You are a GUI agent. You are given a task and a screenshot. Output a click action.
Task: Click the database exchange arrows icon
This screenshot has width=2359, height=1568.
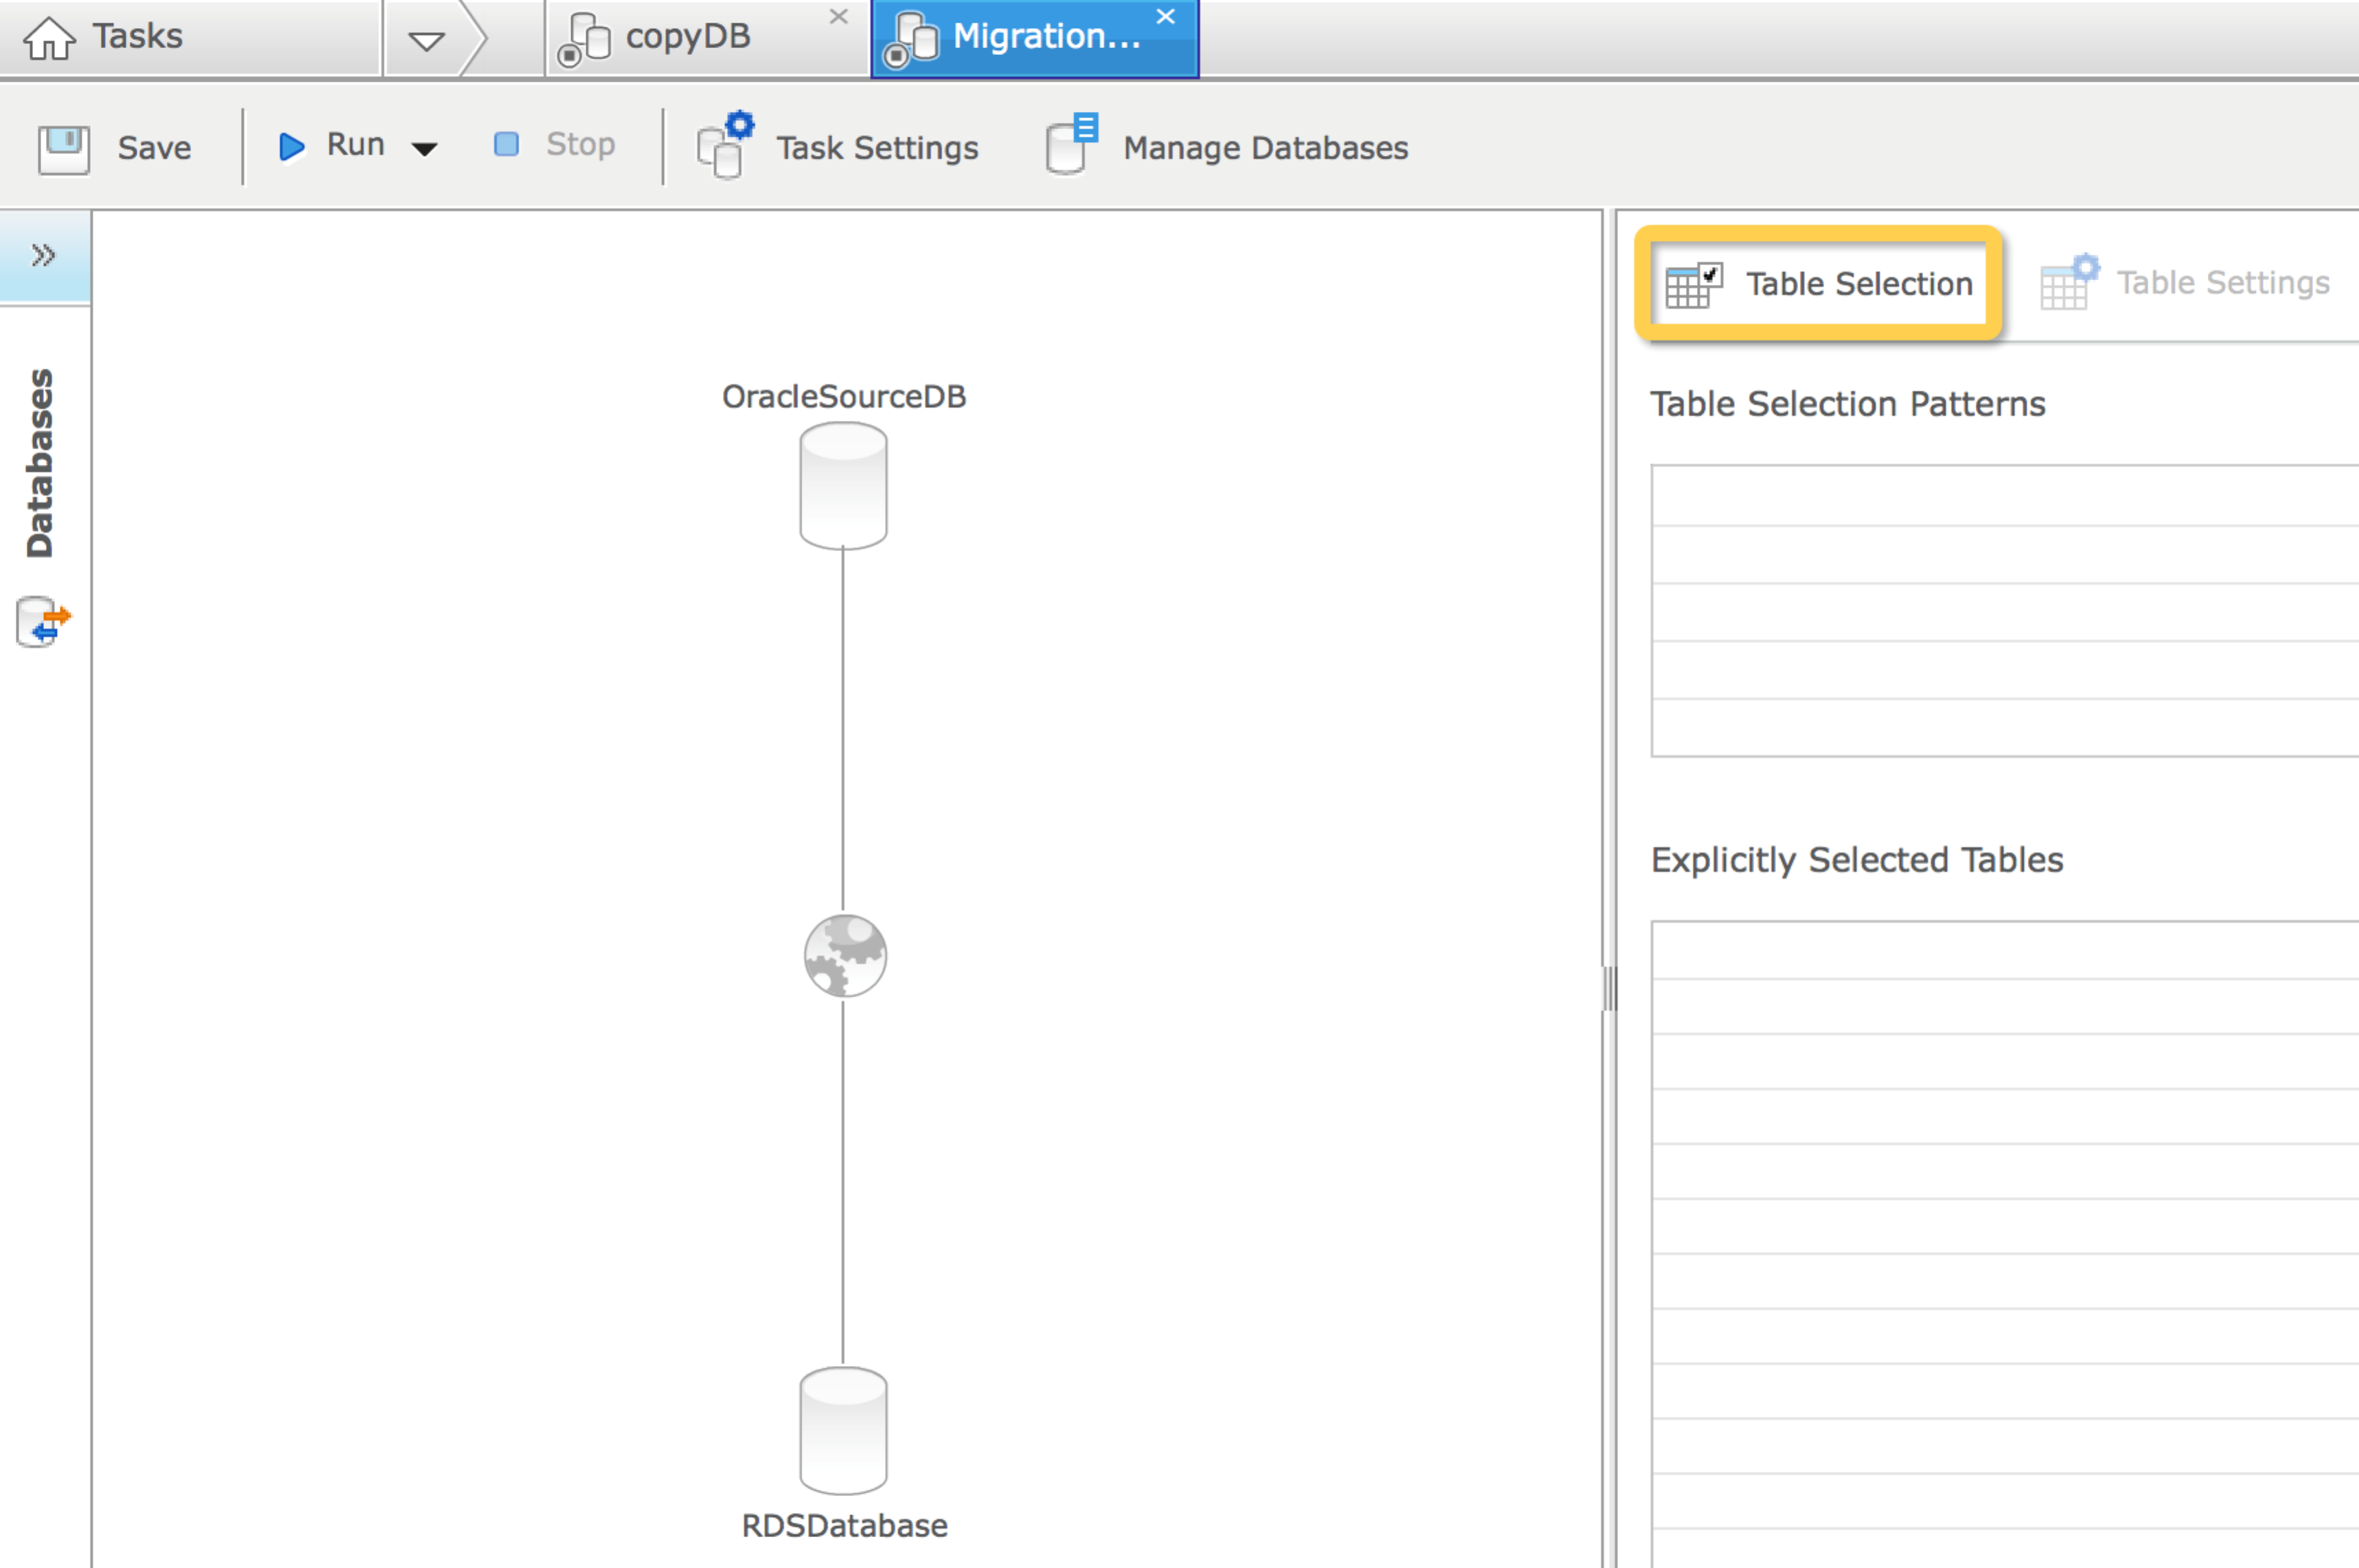(x=44, y=623)
